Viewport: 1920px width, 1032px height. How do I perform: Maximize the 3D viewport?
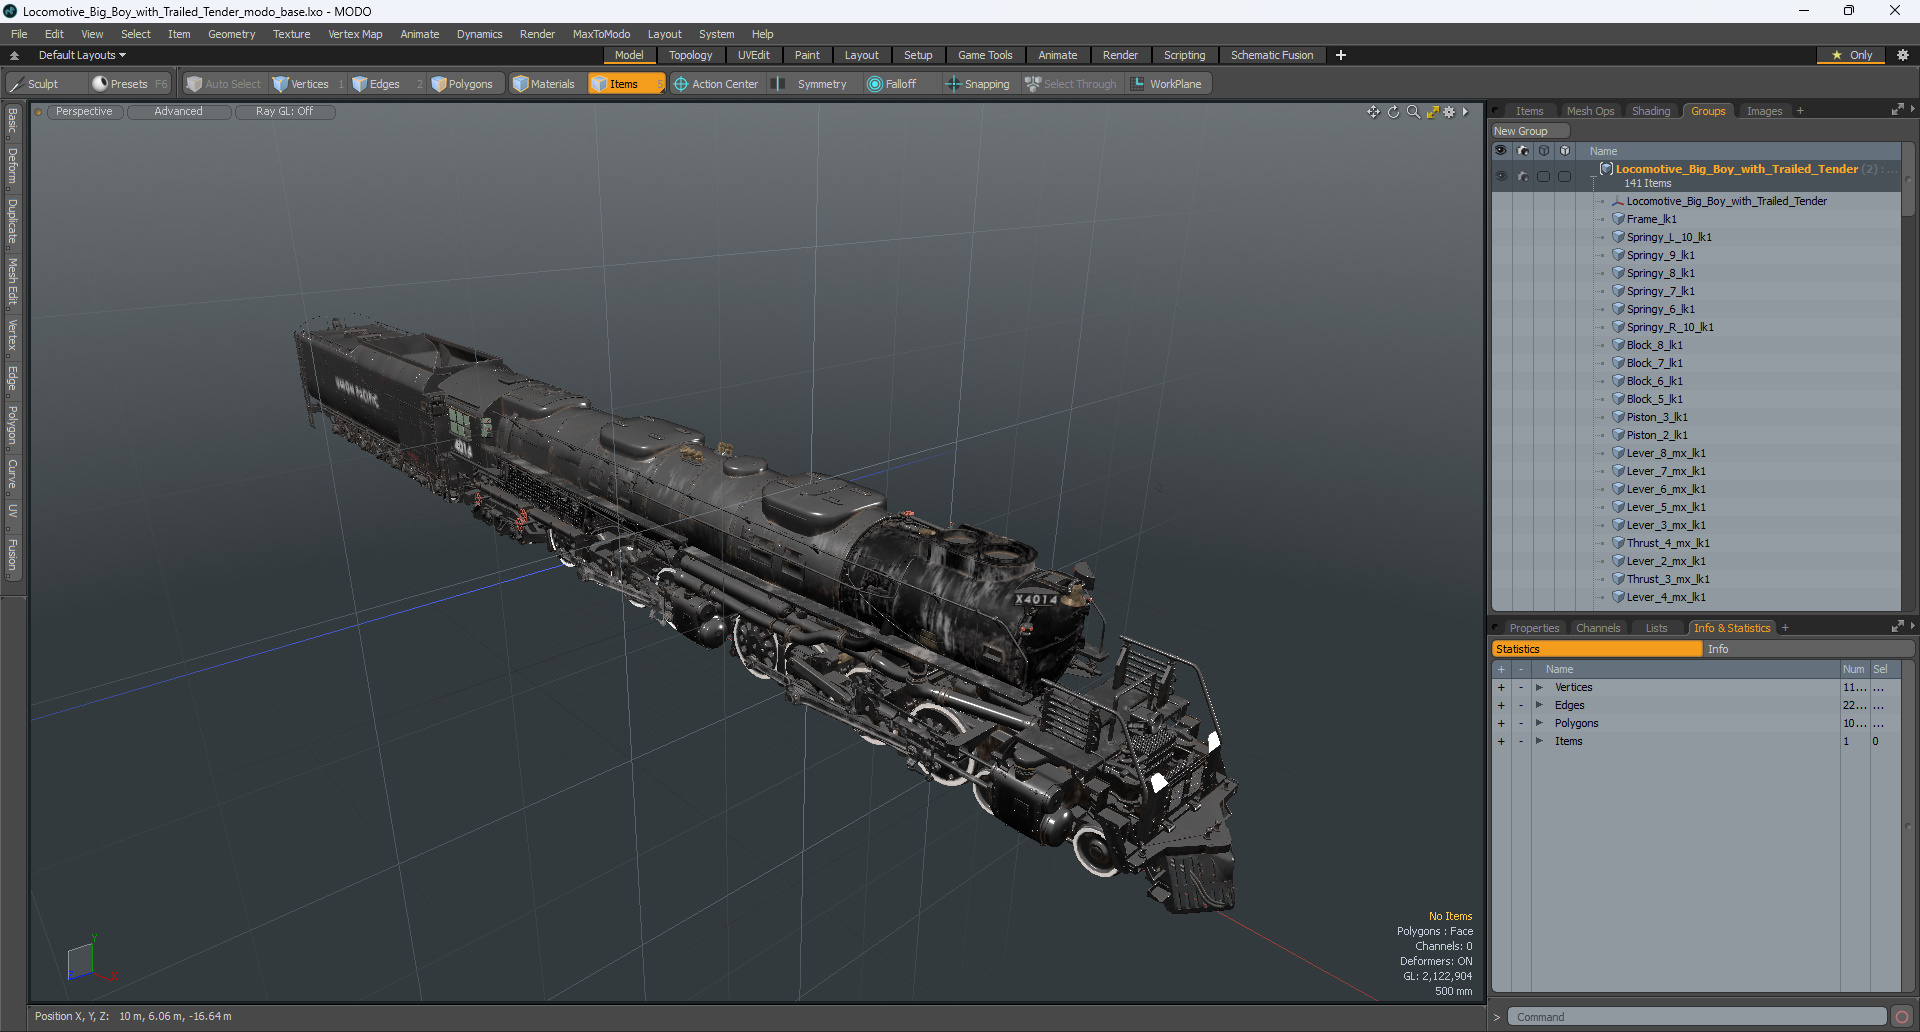[1432, 112]
